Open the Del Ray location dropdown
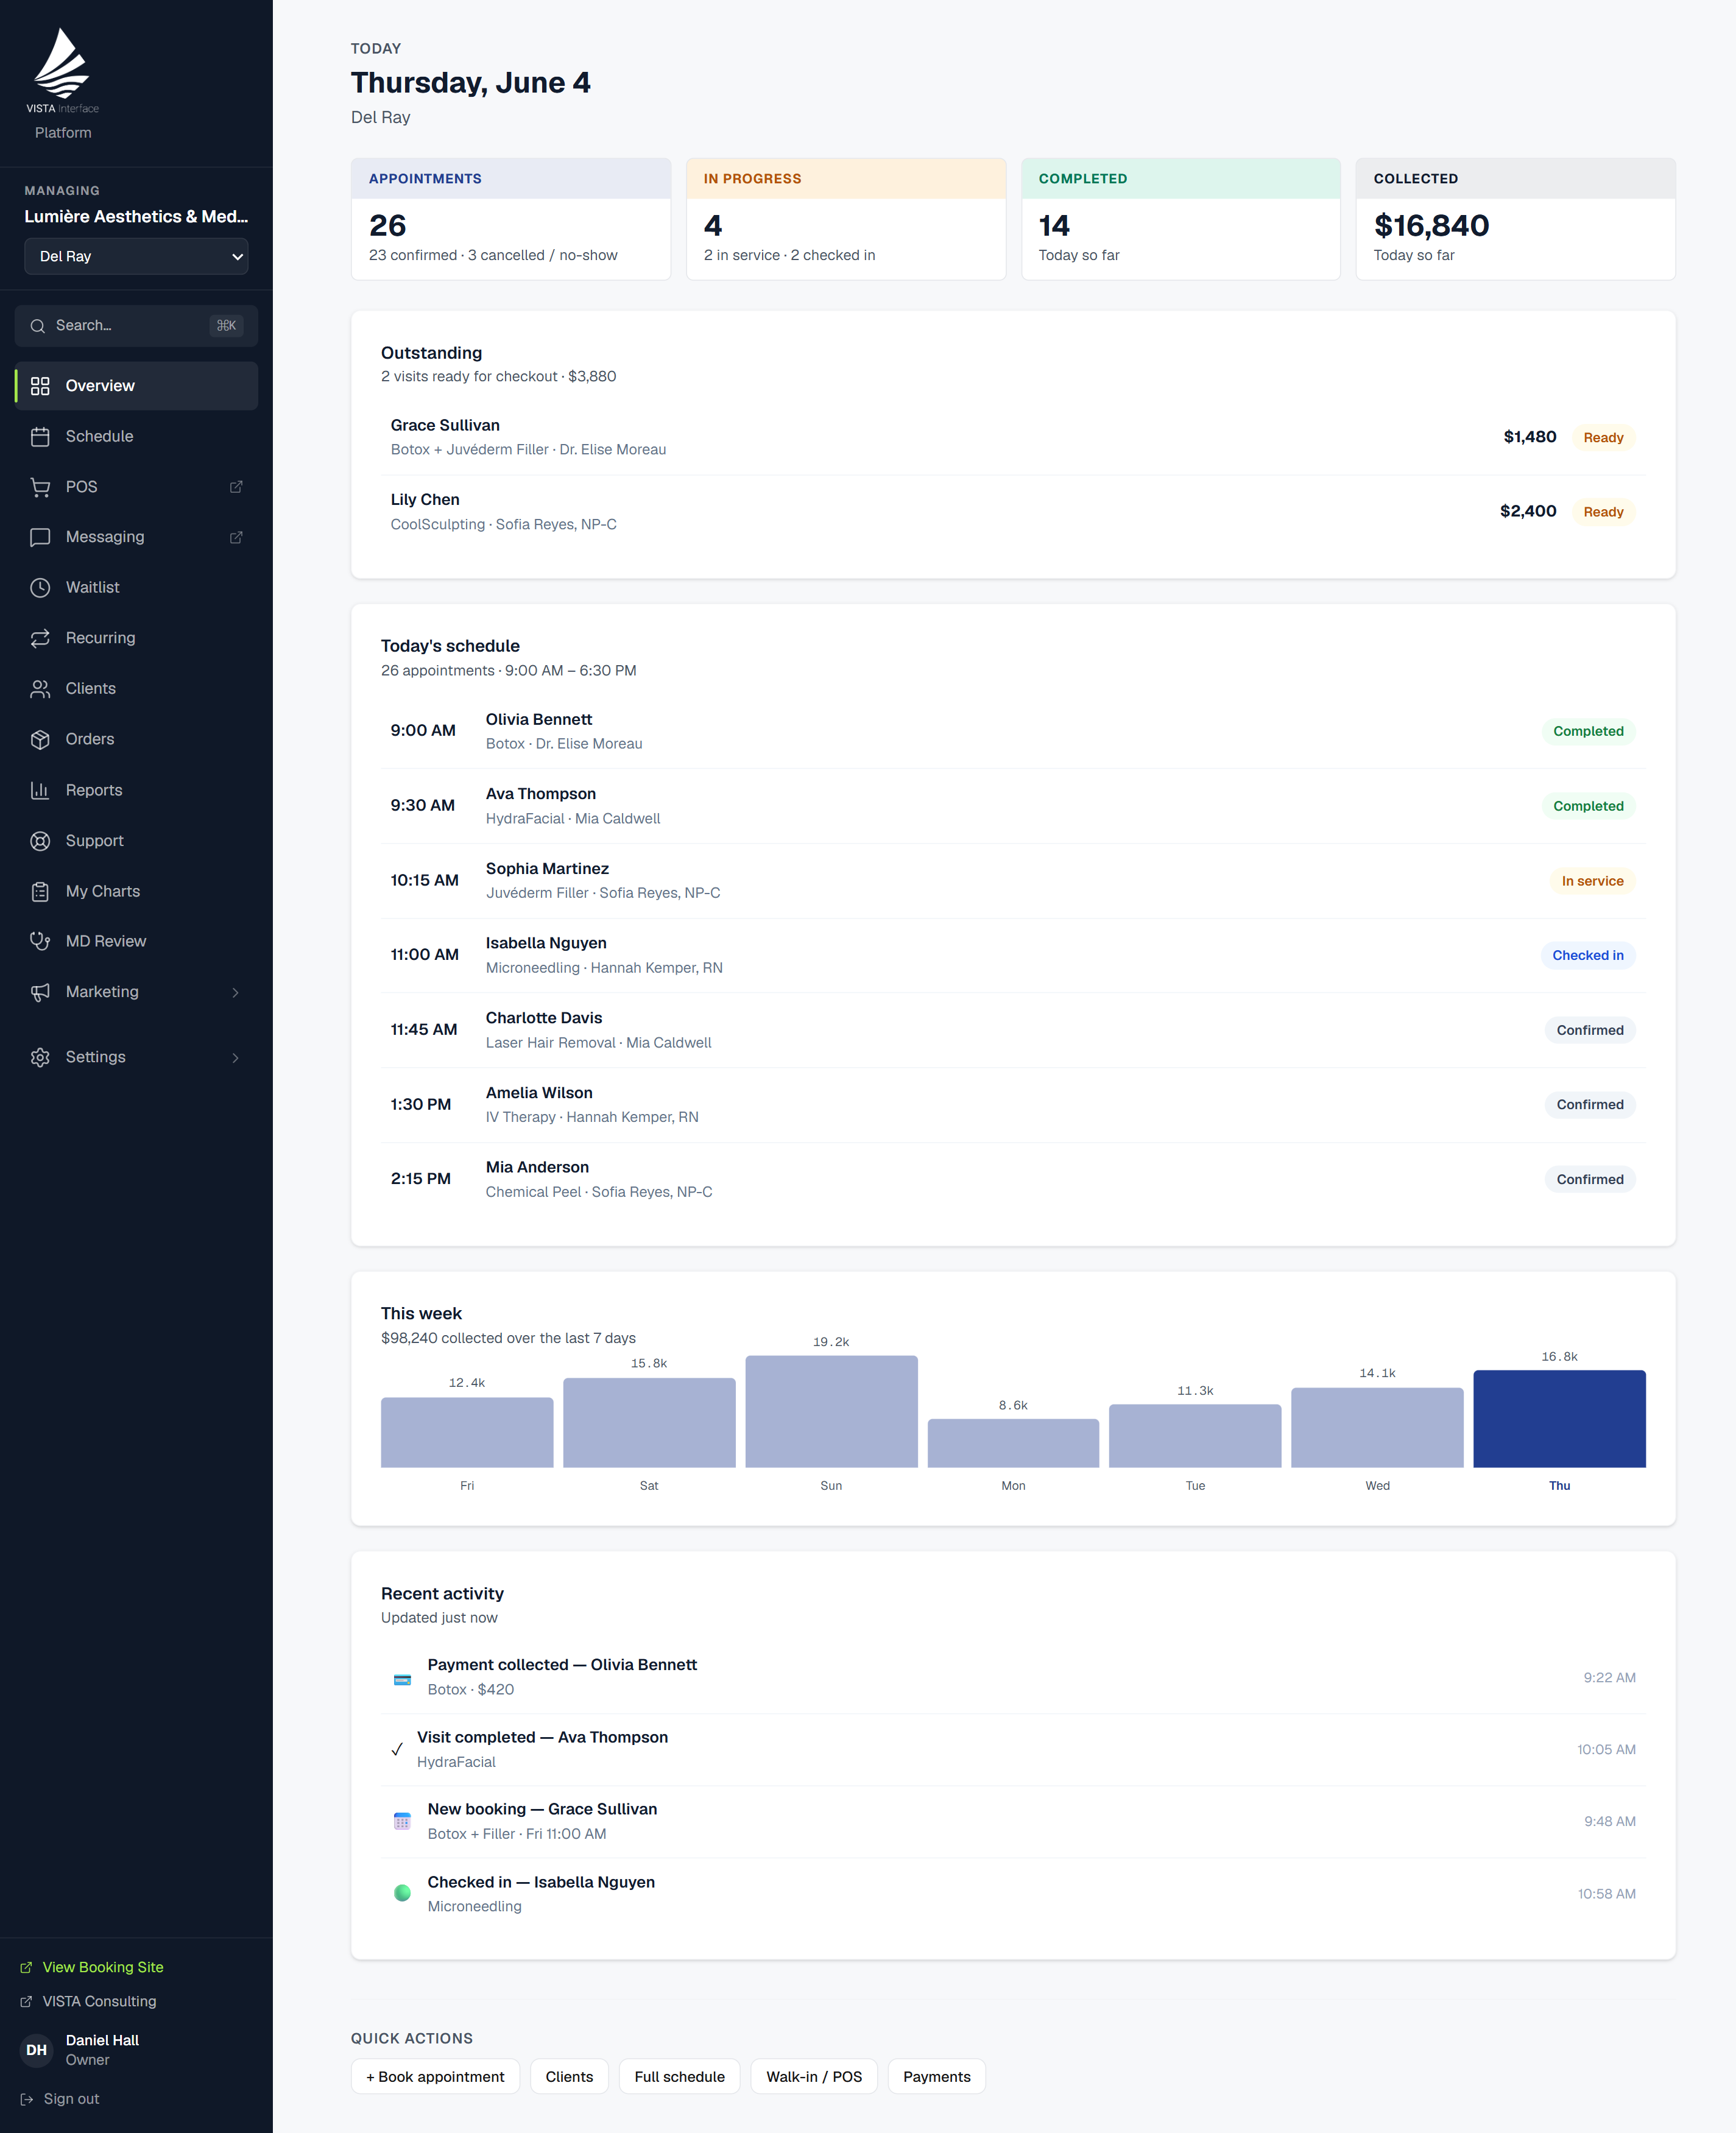The height and width of the screenshot is (2133, 1736). coord(136,257)
